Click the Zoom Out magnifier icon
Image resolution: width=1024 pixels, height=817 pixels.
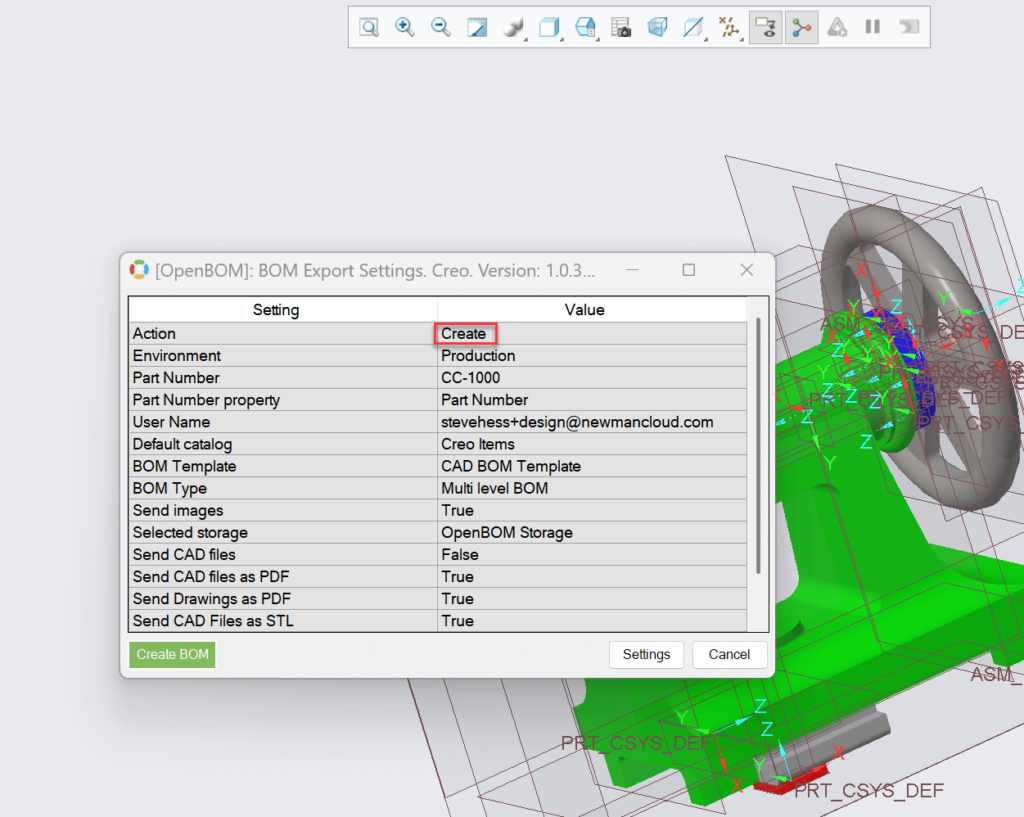click(441, 27)
